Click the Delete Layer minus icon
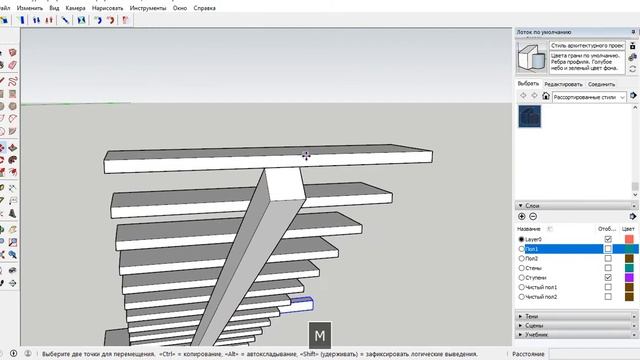This screenshot has width=640, height=360. [533, 217]
